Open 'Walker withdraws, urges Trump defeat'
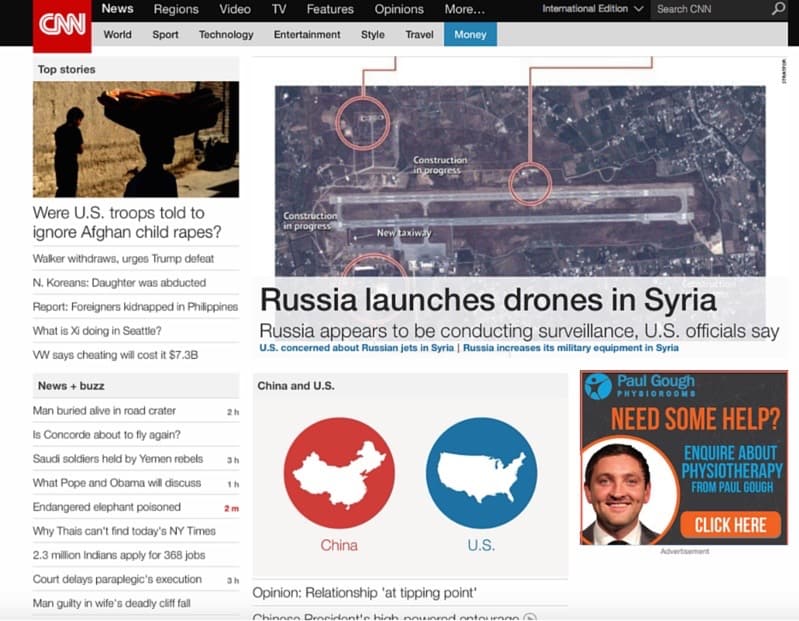The image size is (799, 621). coord(123,258)
